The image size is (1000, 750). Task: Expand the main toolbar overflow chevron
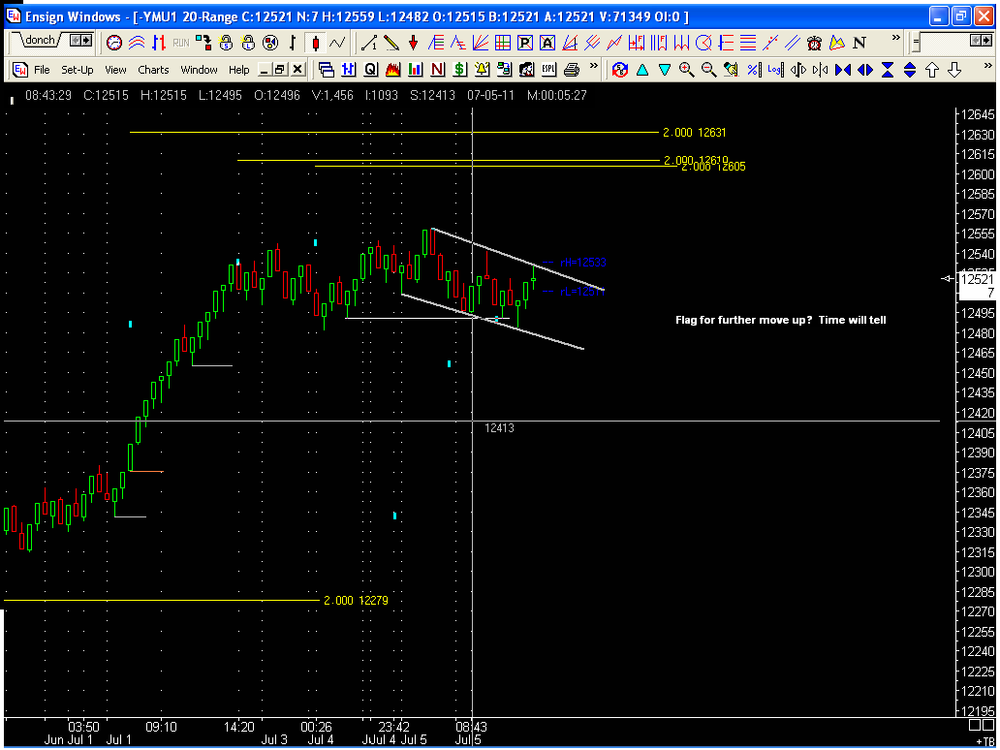point(594,65)
